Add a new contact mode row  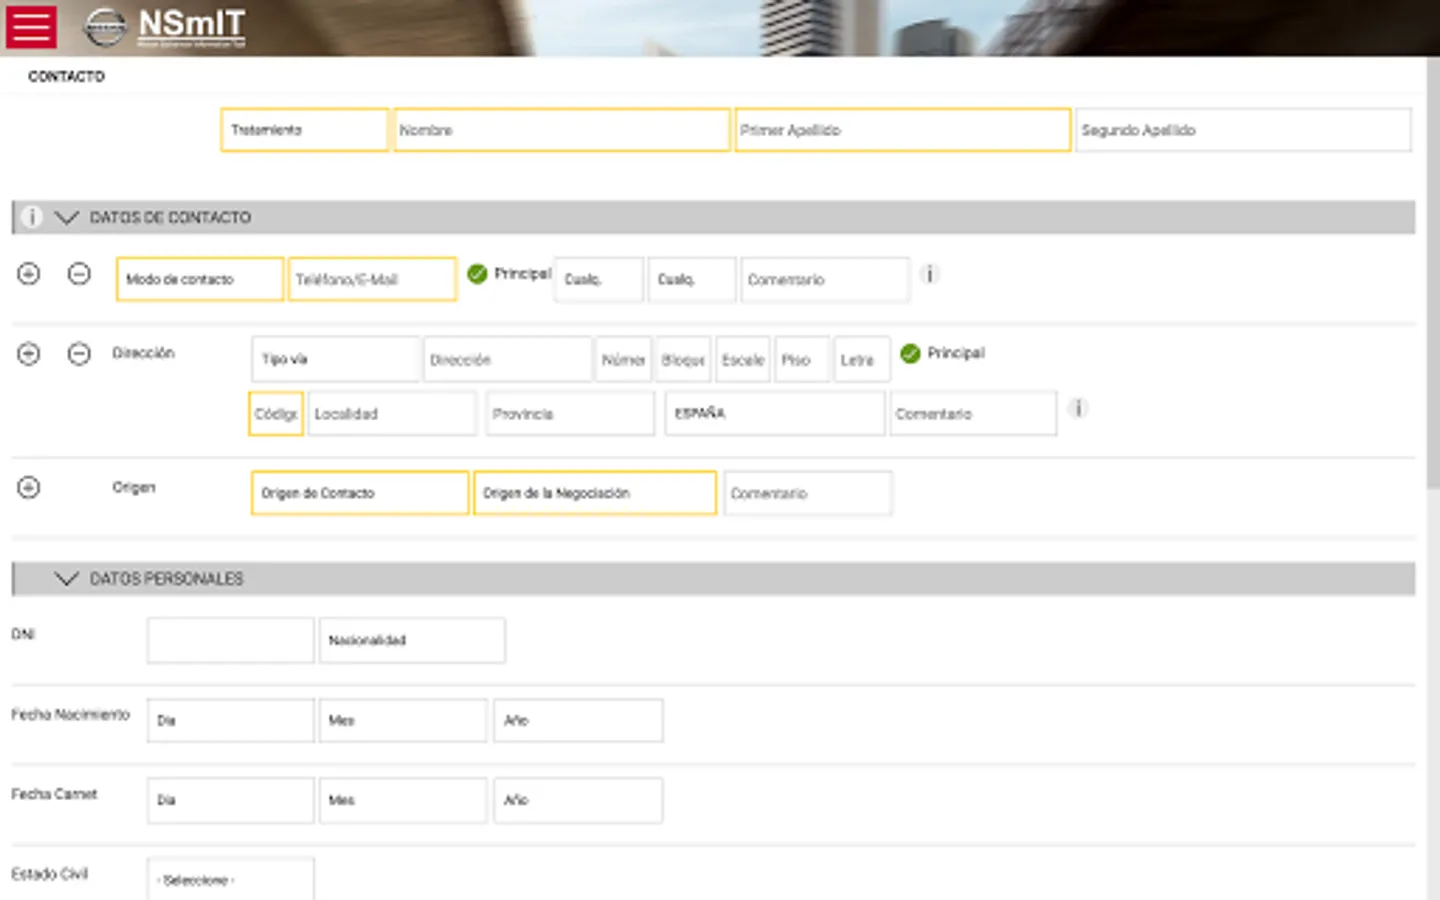coord(29,274)
